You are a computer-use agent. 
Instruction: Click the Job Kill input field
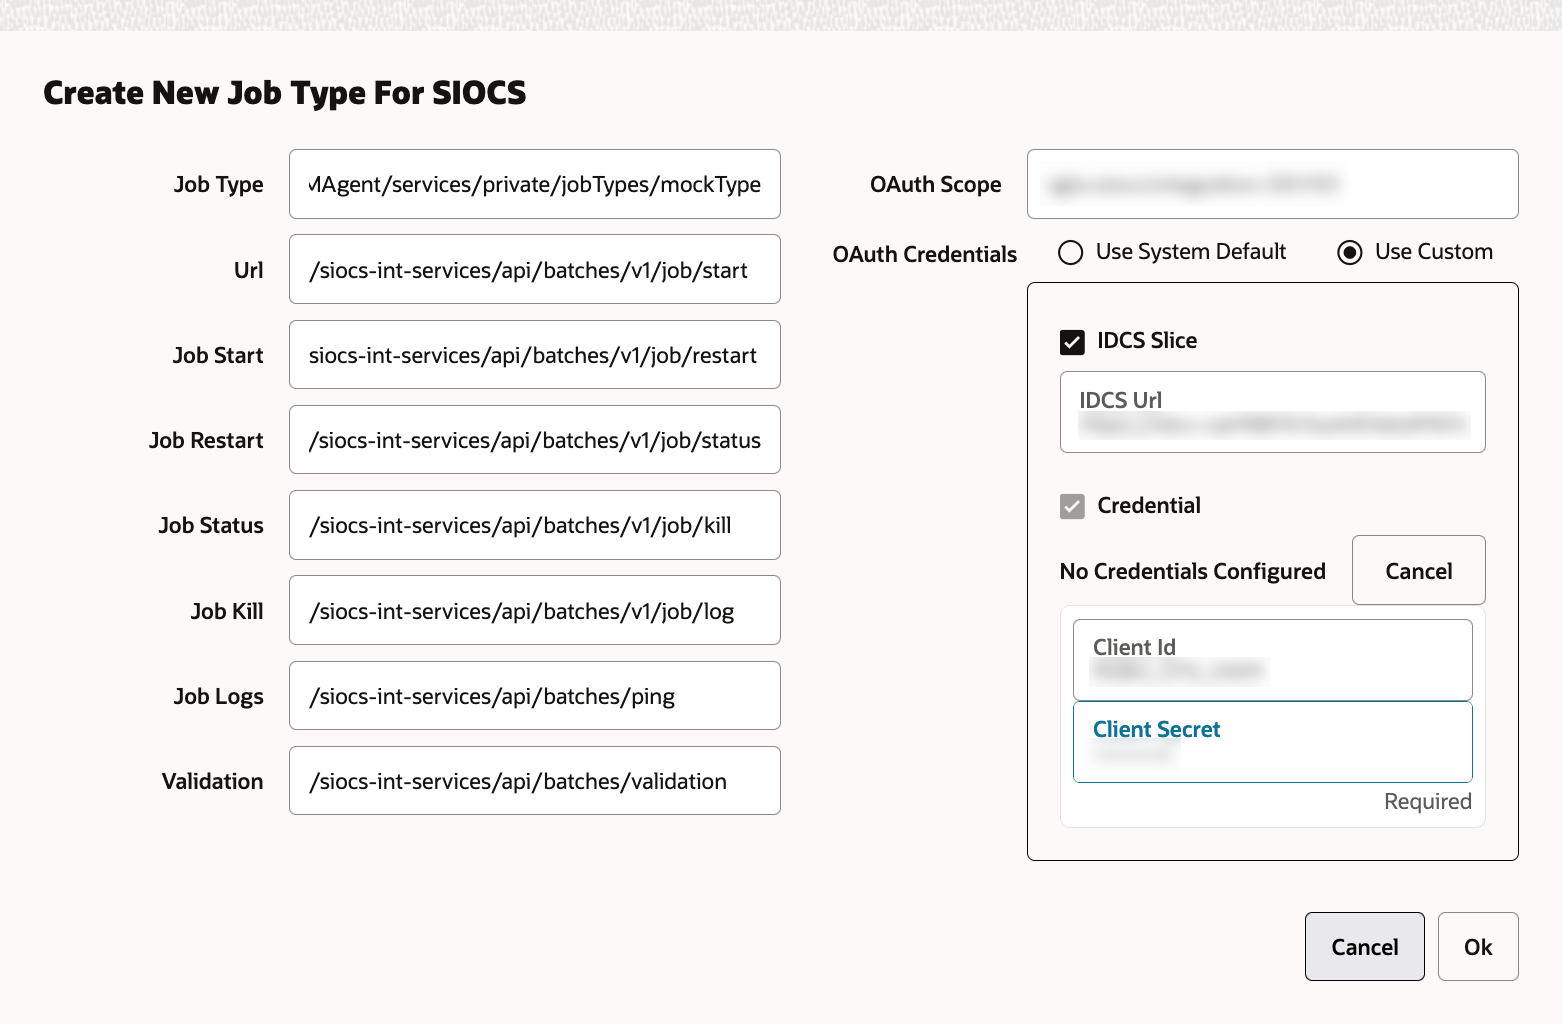click(x=535, y=610)
